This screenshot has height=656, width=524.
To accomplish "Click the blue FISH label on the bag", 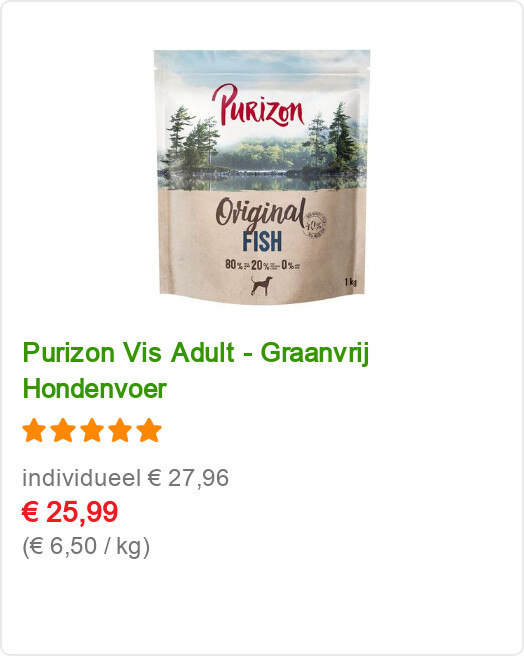I will (x=262, y=241).
